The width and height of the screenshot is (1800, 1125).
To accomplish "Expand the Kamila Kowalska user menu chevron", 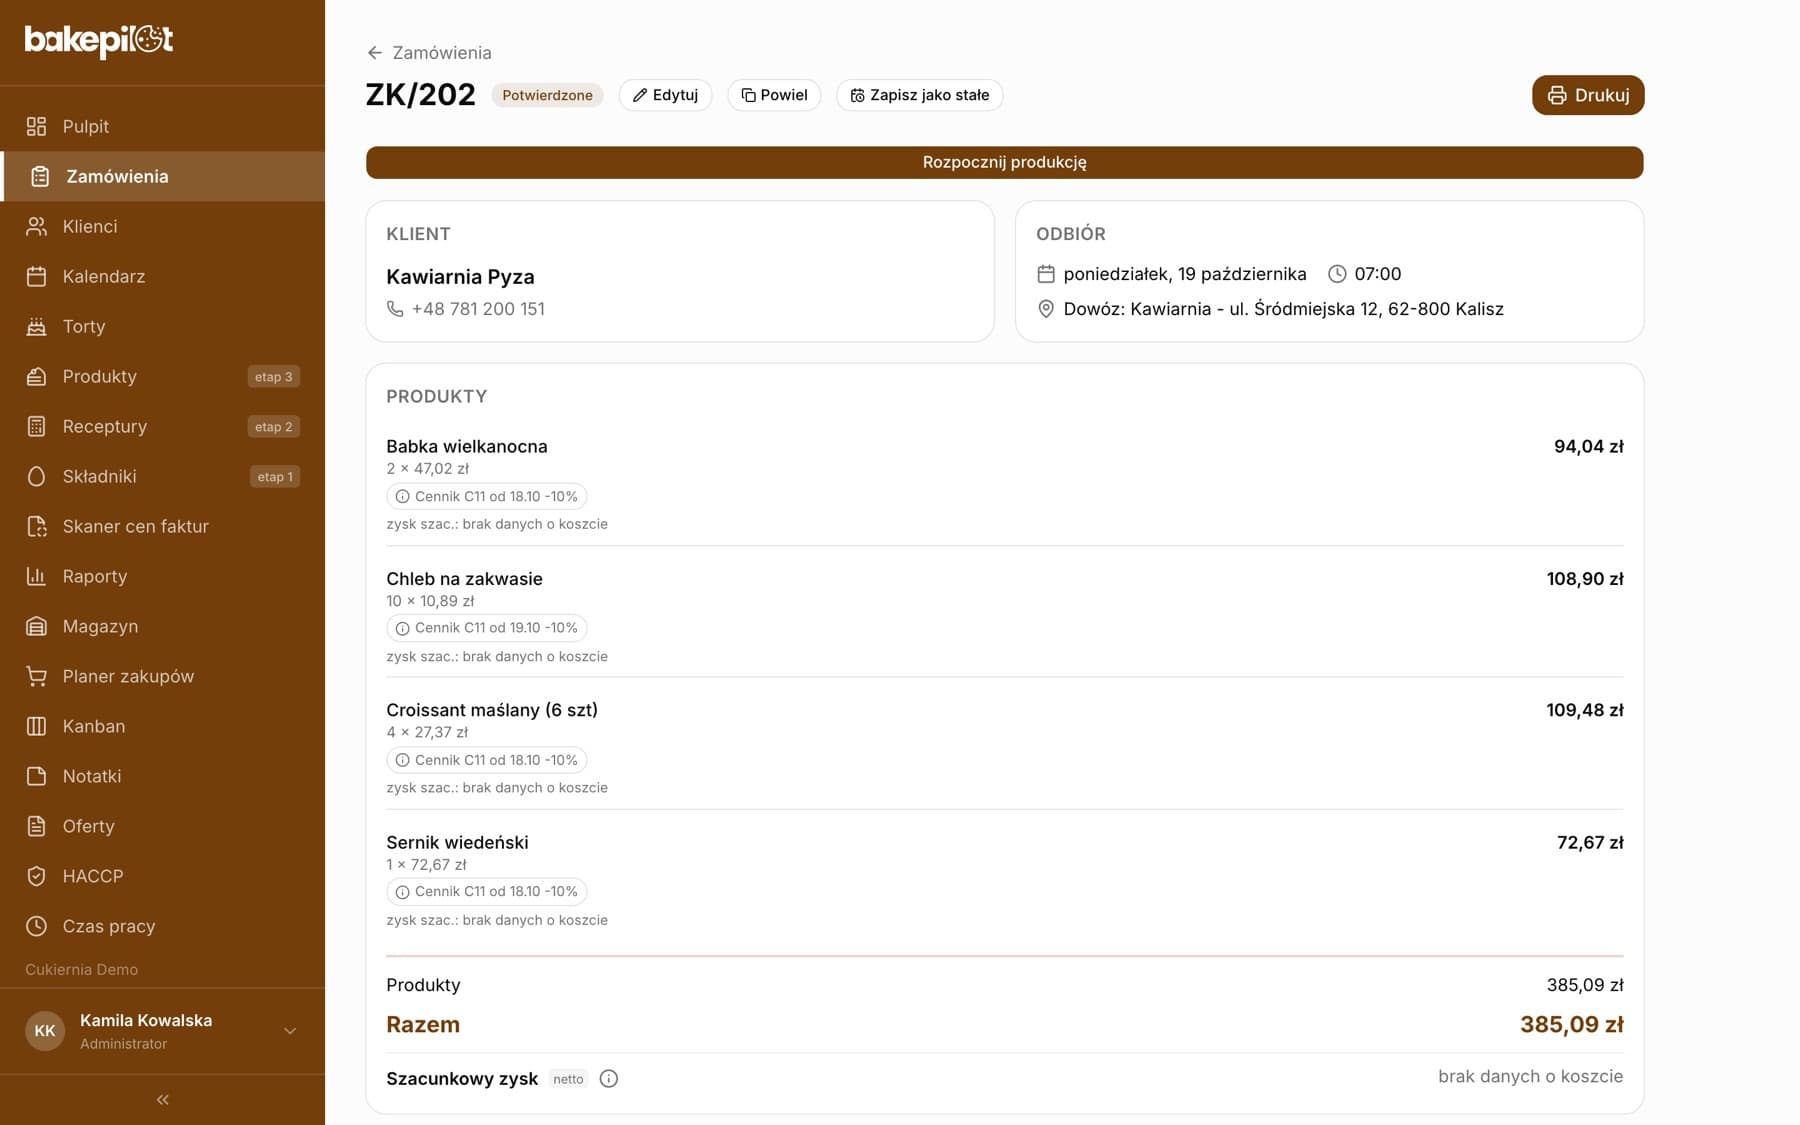I will pyautogui.click(x=290, y=1031).
